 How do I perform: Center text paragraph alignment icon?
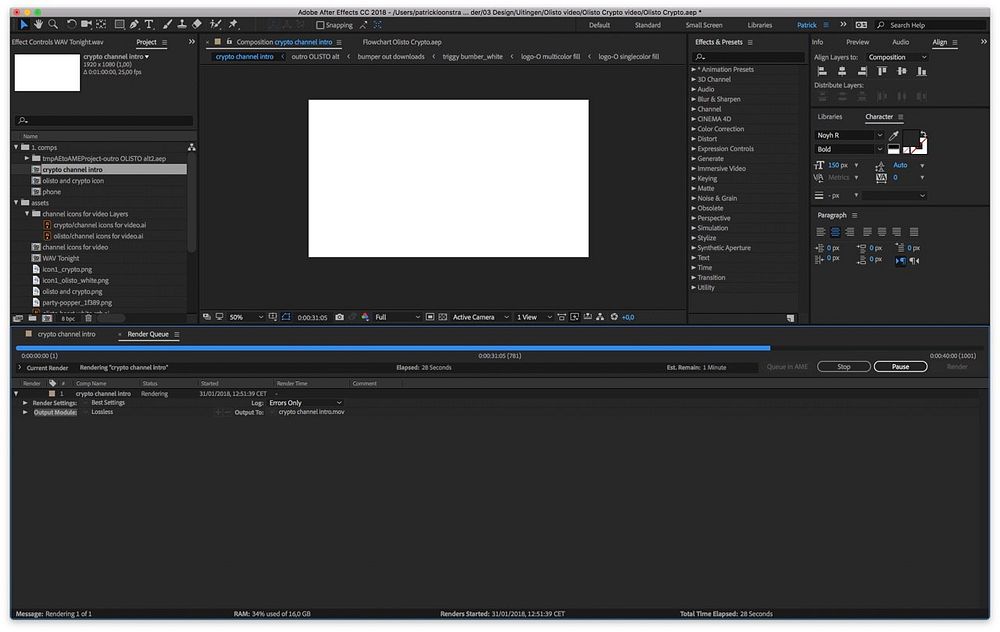point(834,232)
